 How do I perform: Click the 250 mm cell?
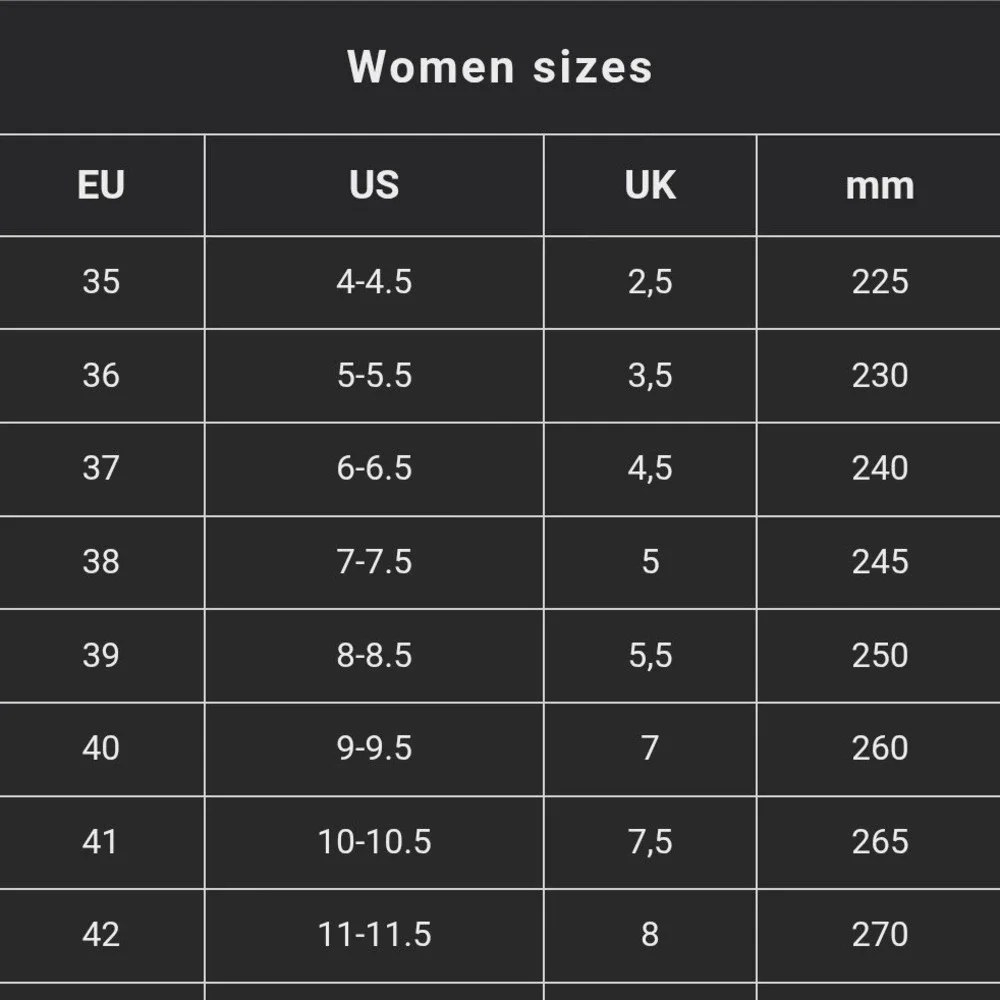879,656
